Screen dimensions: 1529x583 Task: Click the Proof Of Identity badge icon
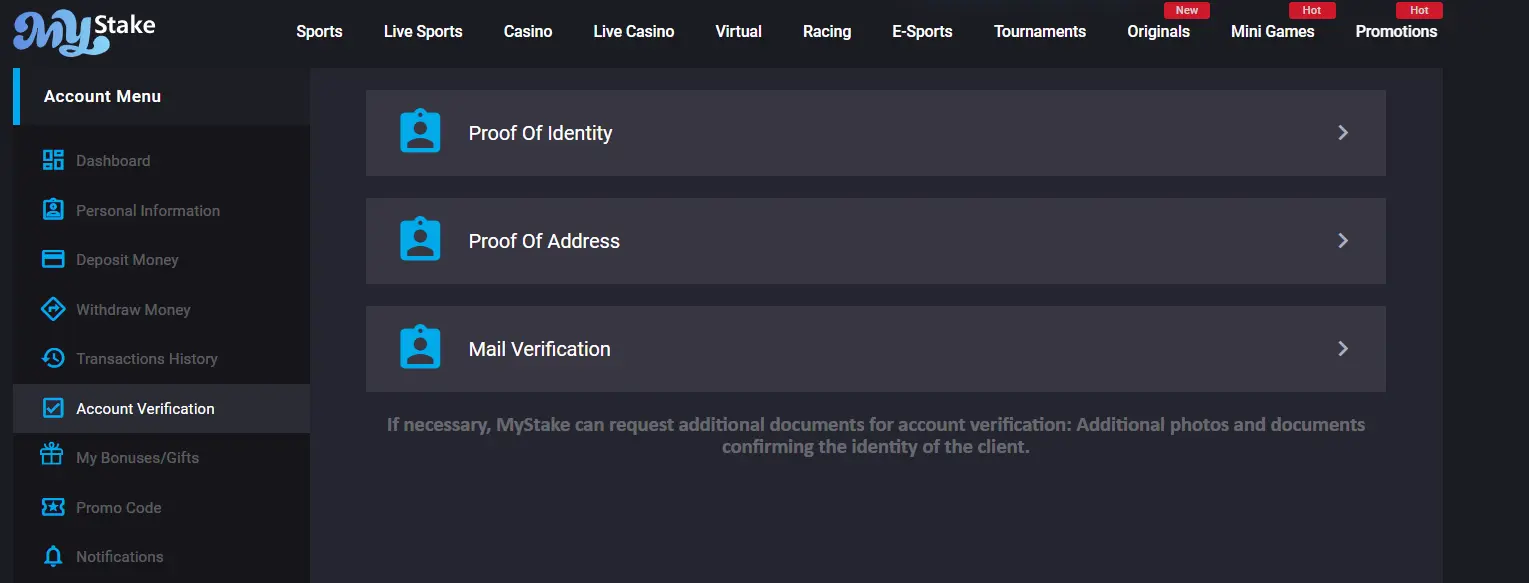tap(420, 131)
